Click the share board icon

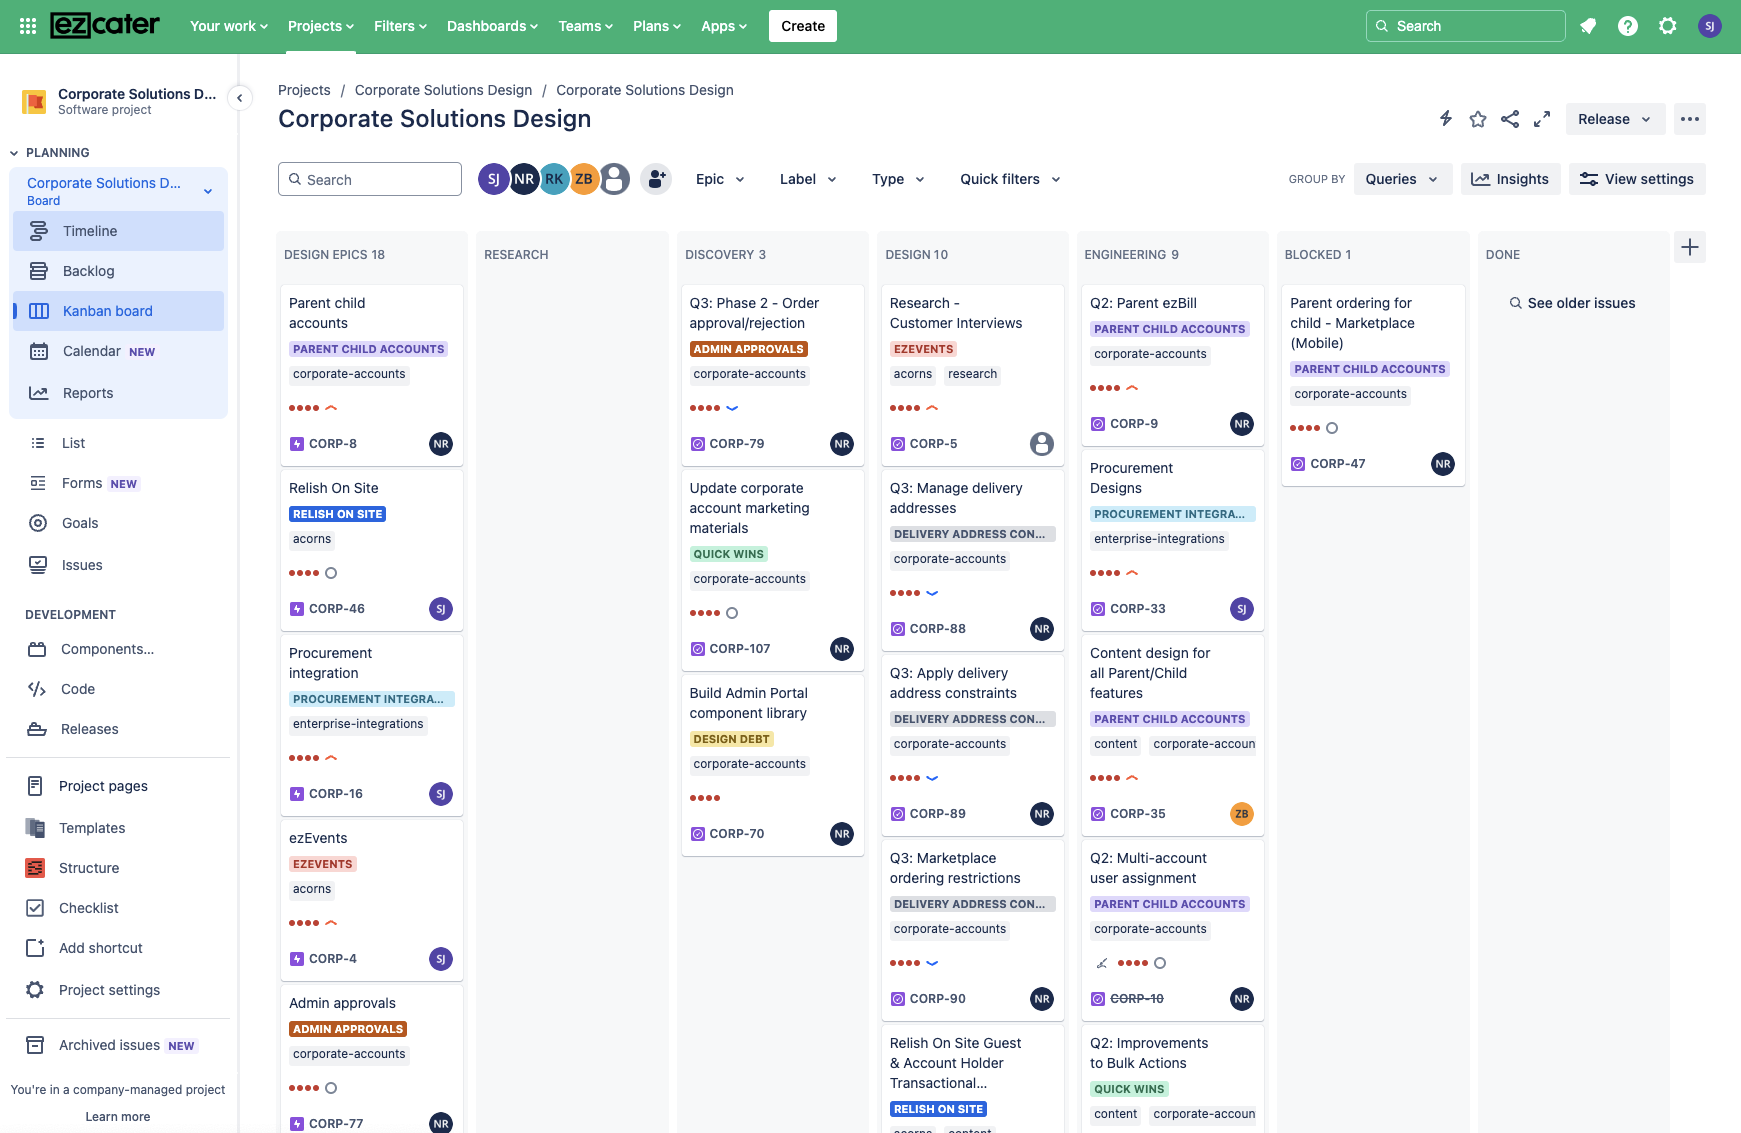coord(1510,119)
